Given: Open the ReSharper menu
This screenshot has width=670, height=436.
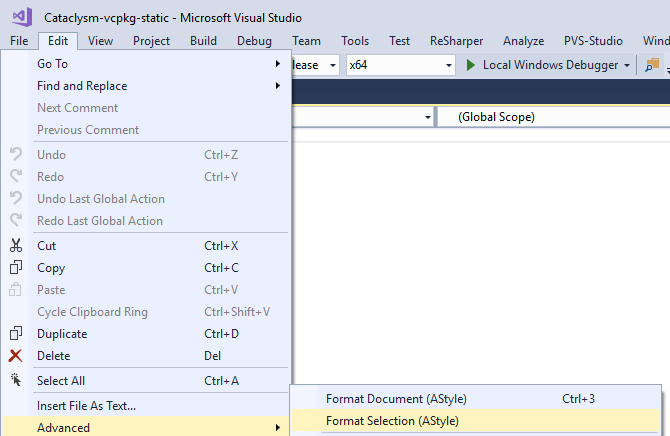Looking at the screenshot, I should (456, 41).
